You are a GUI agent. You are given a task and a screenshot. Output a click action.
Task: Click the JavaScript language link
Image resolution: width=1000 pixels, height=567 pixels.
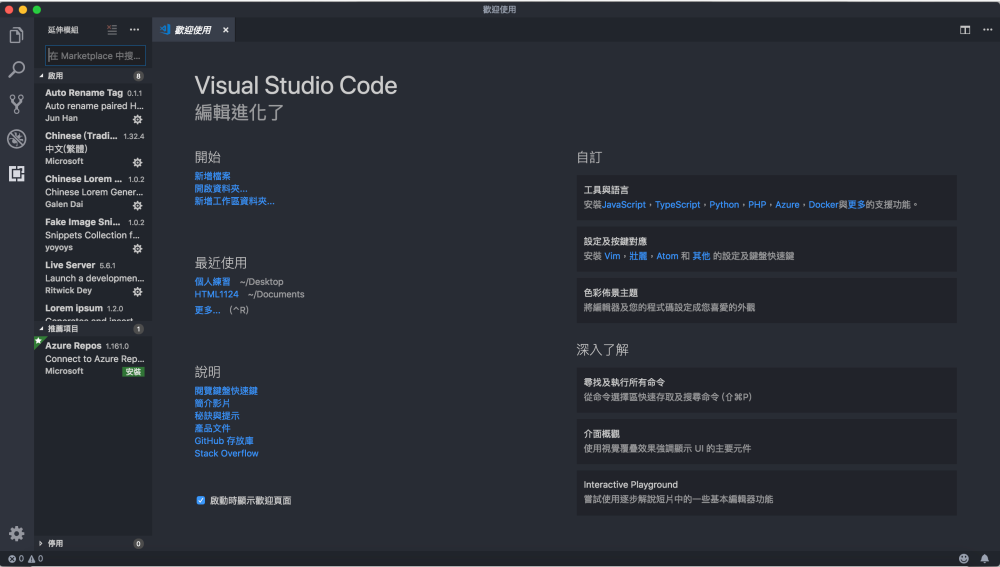(624, 205)
